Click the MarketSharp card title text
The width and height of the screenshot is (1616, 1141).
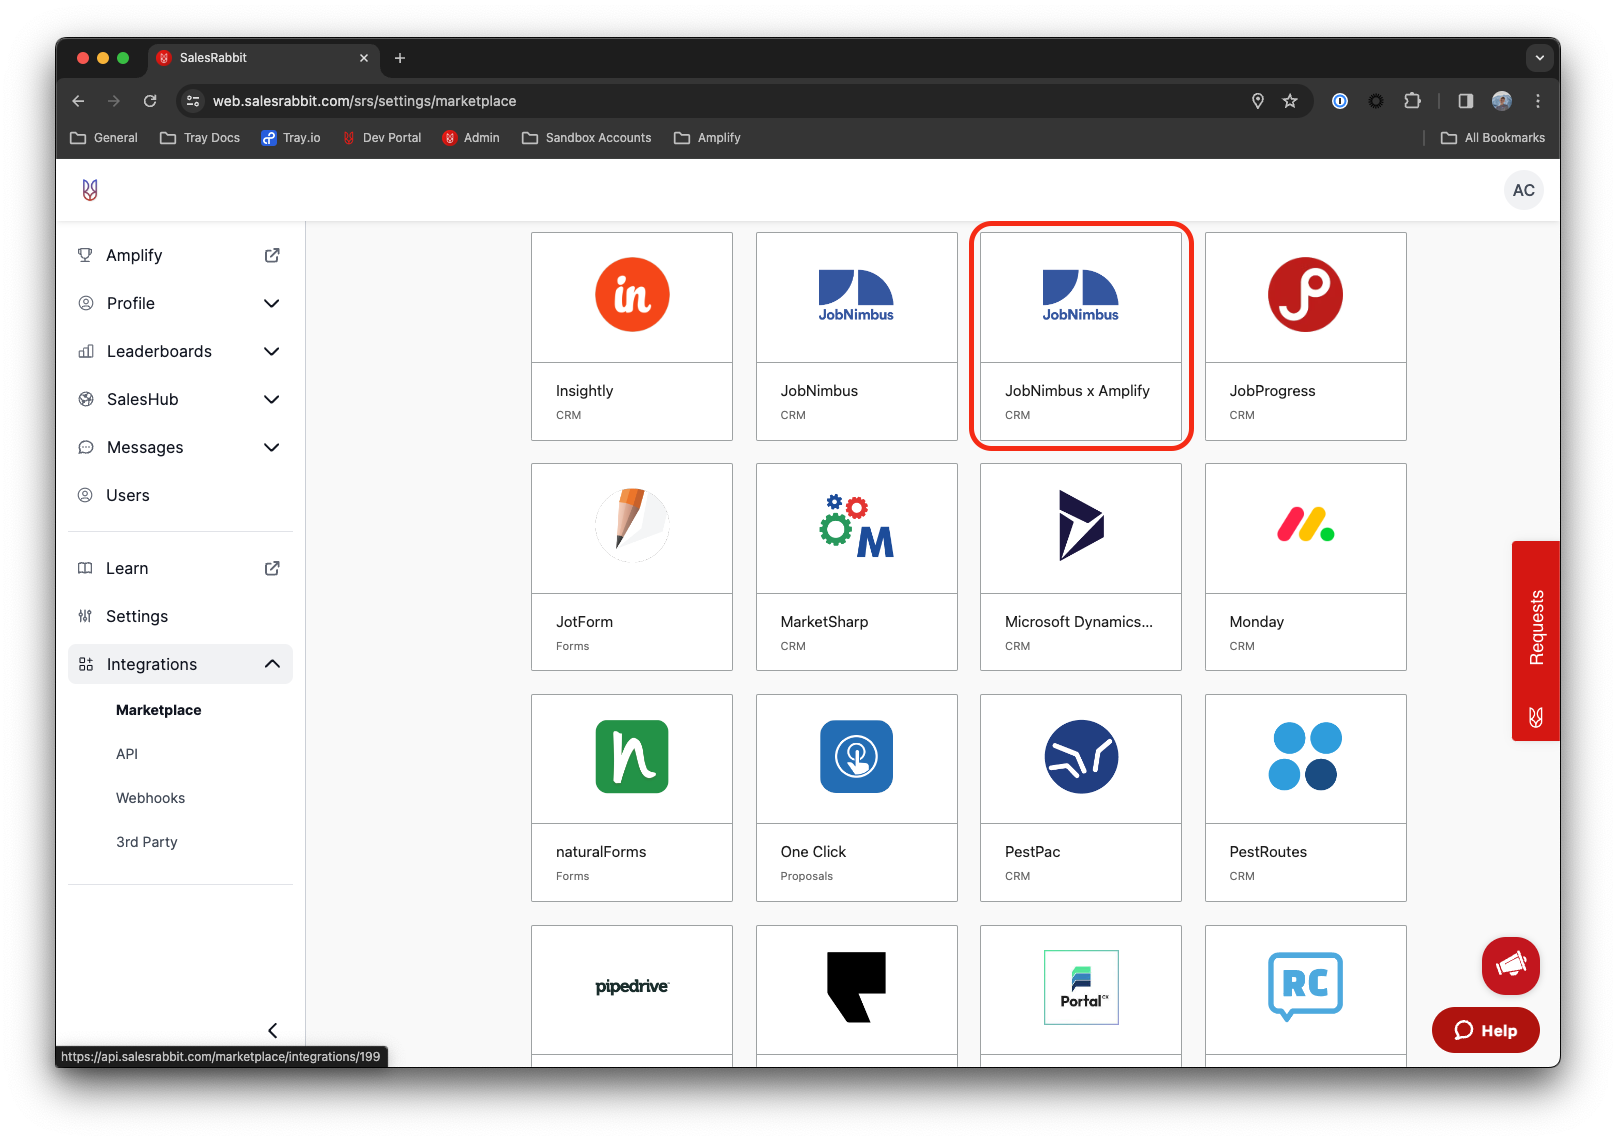[824, 622]
